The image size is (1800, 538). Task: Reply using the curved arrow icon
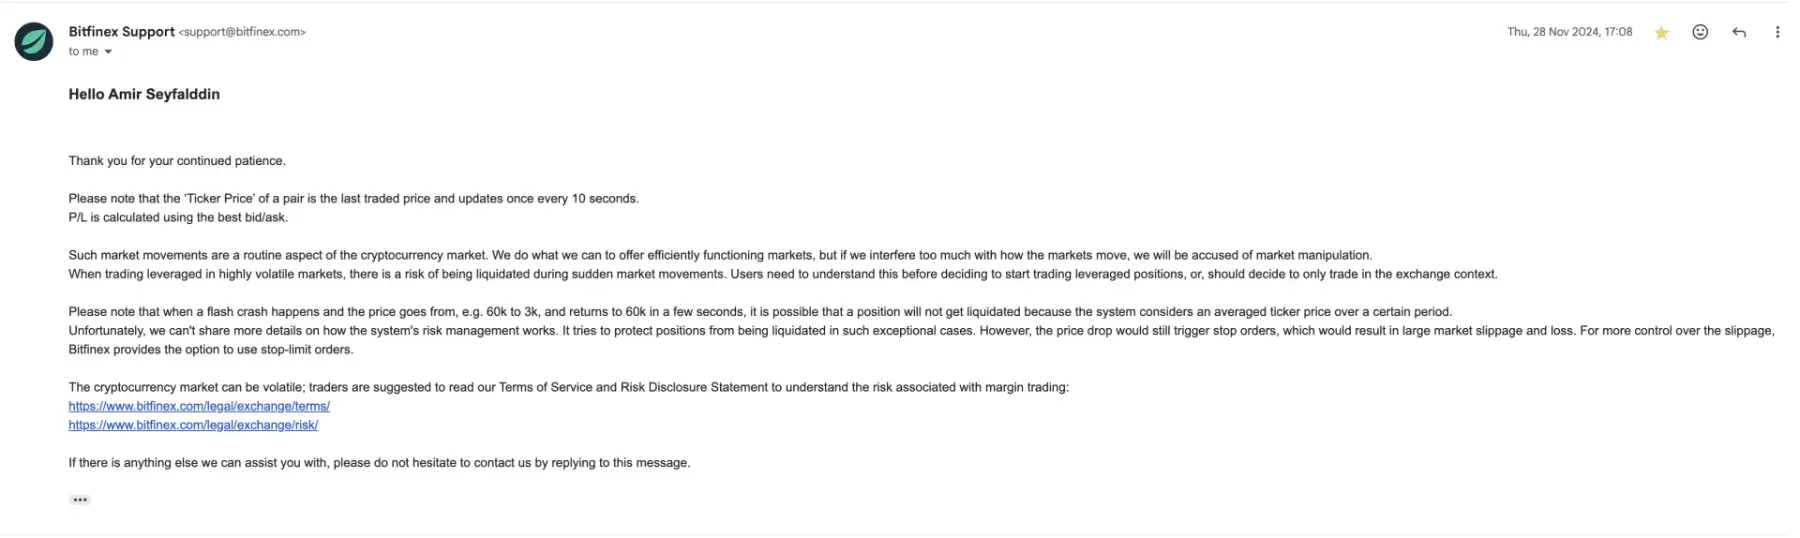(x=1739, y=32)
